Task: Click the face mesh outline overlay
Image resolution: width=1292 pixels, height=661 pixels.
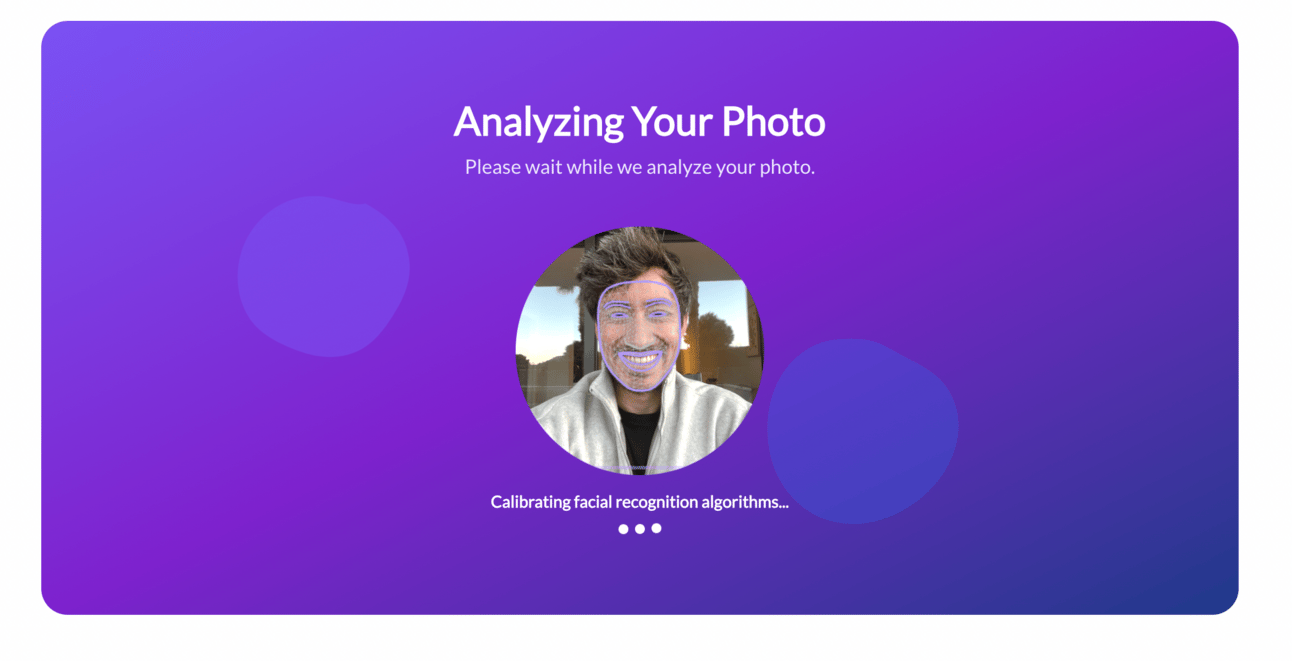Action: [639, 336]
